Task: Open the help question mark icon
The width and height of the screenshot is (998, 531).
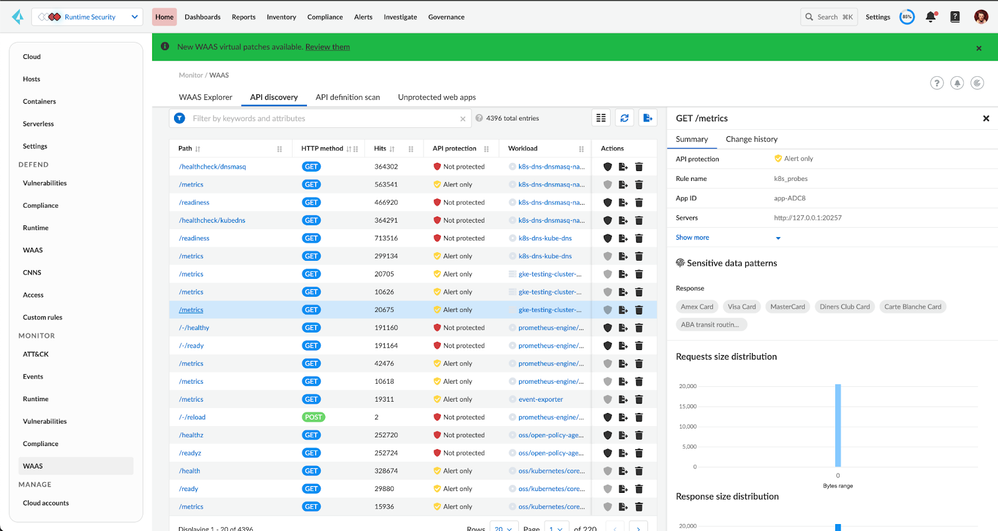Action: (937, 83)
